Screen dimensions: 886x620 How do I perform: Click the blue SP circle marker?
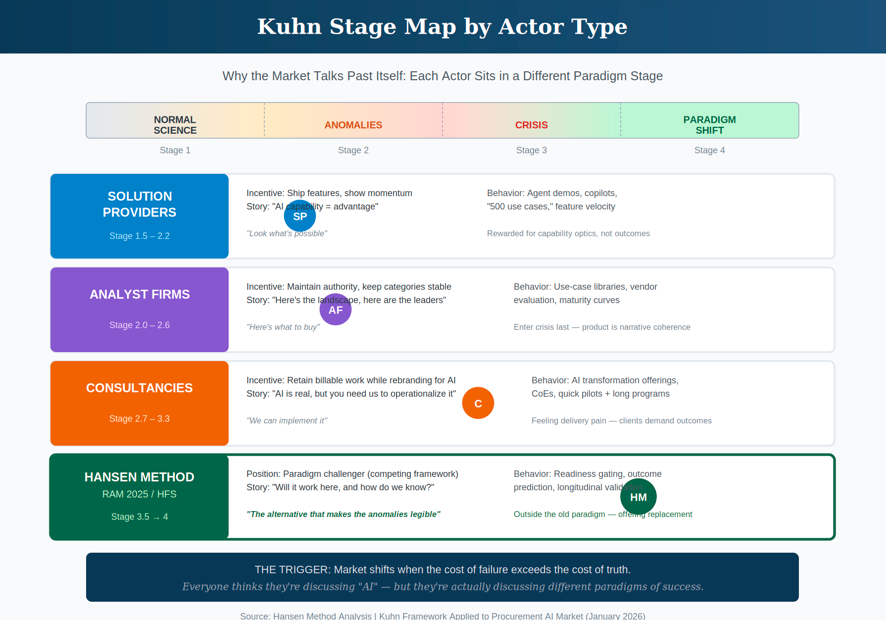tap(300, 216)
